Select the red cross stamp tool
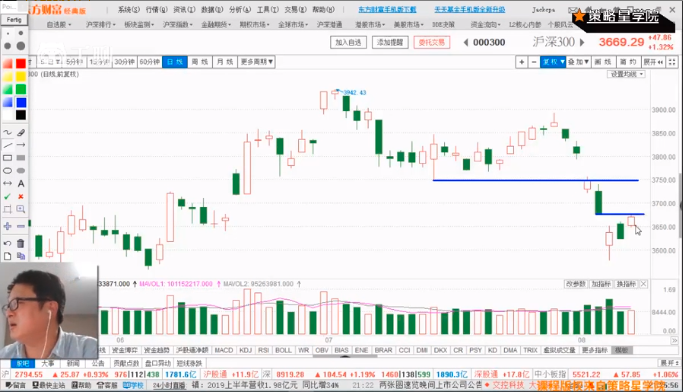683x392 pixels. click(x=20, y=196)
